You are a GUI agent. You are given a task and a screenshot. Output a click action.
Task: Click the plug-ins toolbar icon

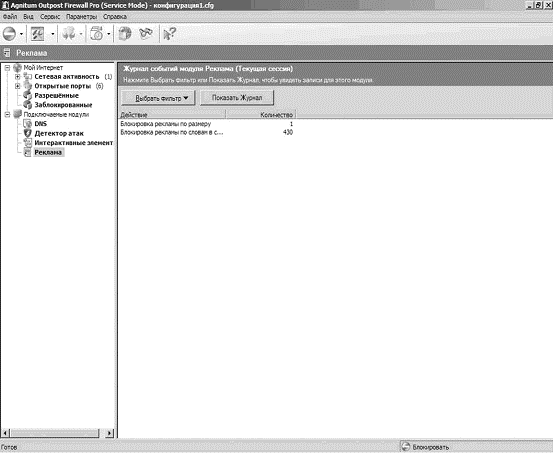[x=68, y=34]
